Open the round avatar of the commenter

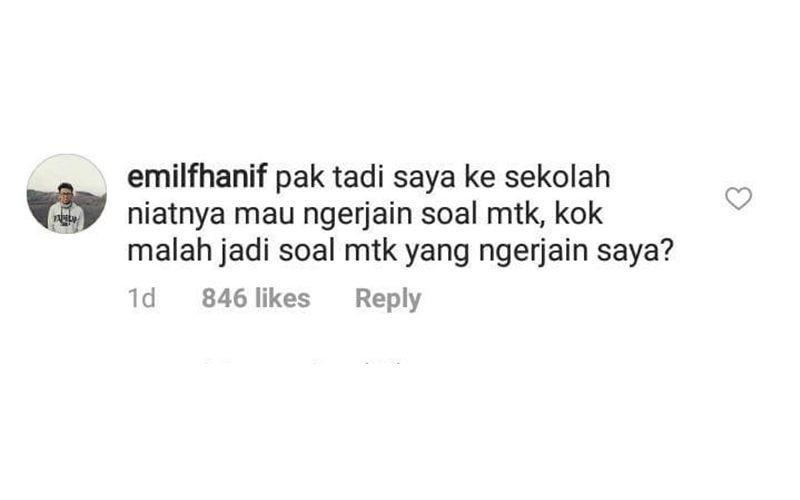coord(67,194)
